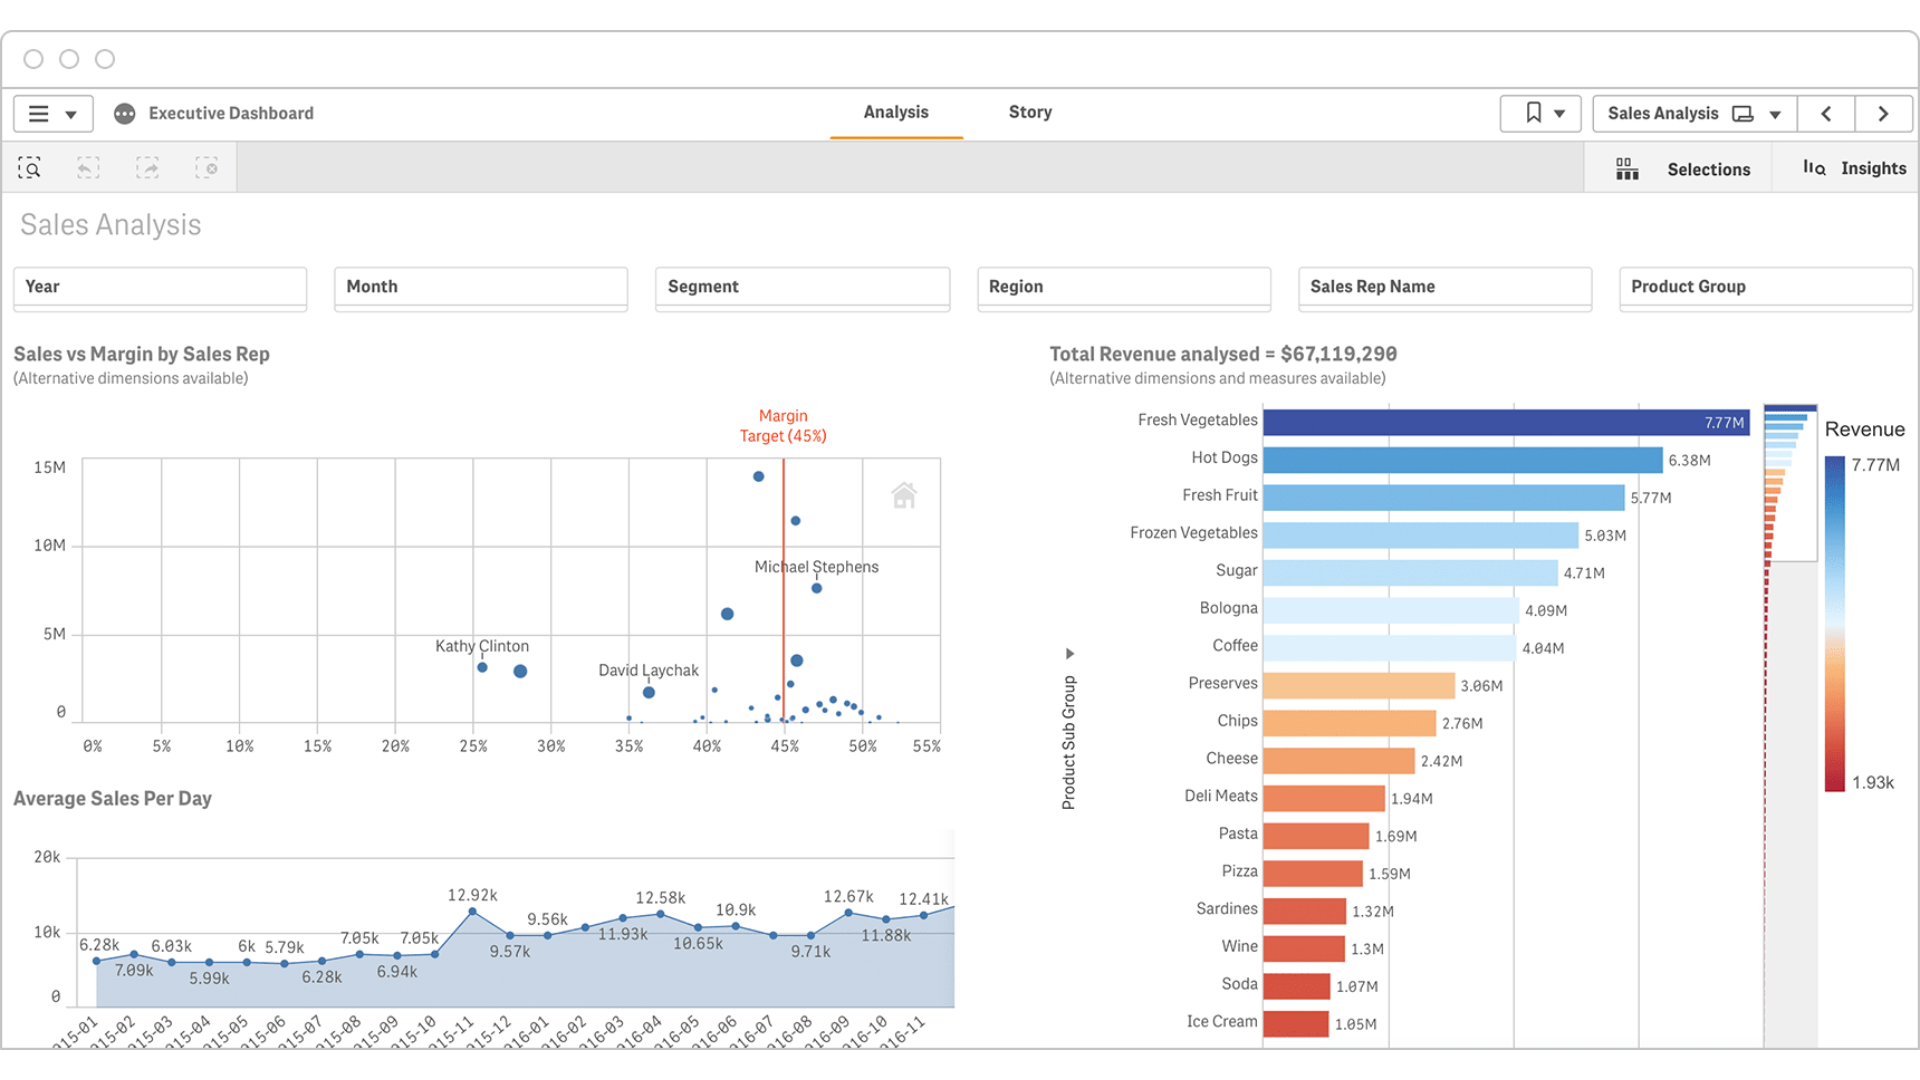Open the Region filter

click(x=1123, y=287)
